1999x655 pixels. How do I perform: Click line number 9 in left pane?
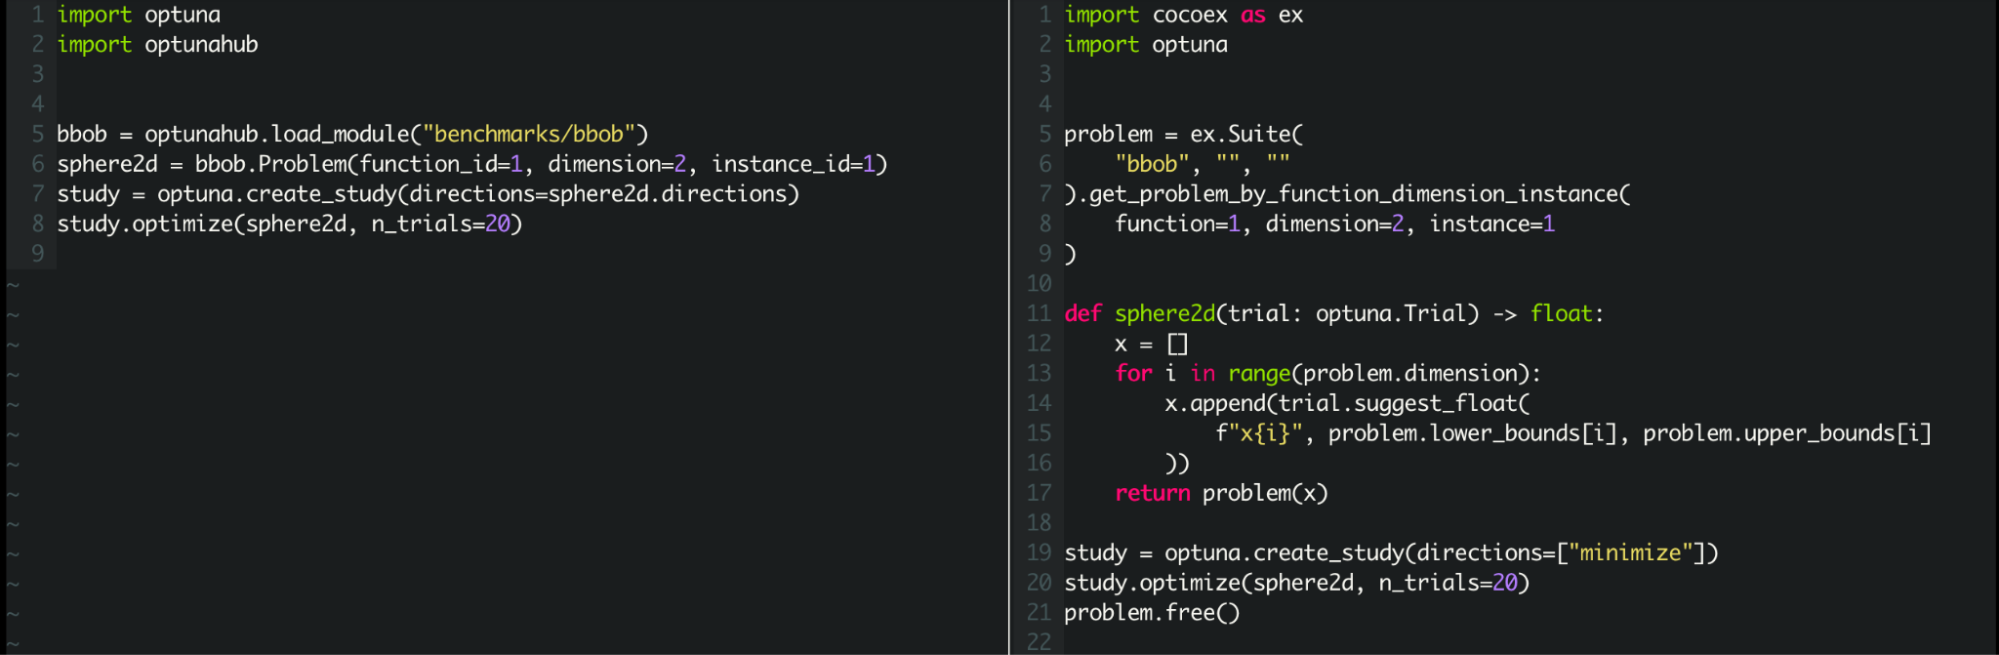coord(38,254)
